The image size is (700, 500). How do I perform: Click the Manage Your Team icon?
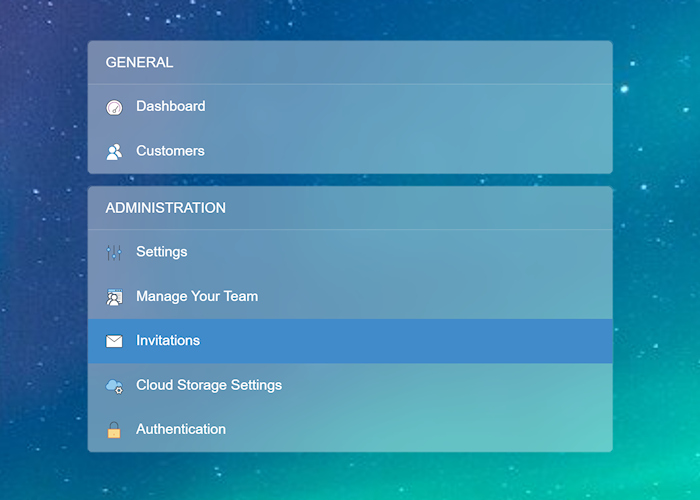[x=114, y=297]
